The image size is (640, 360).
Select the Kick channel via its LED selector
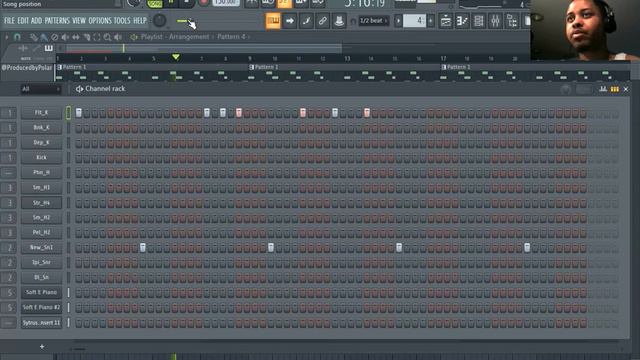point(68,158)
